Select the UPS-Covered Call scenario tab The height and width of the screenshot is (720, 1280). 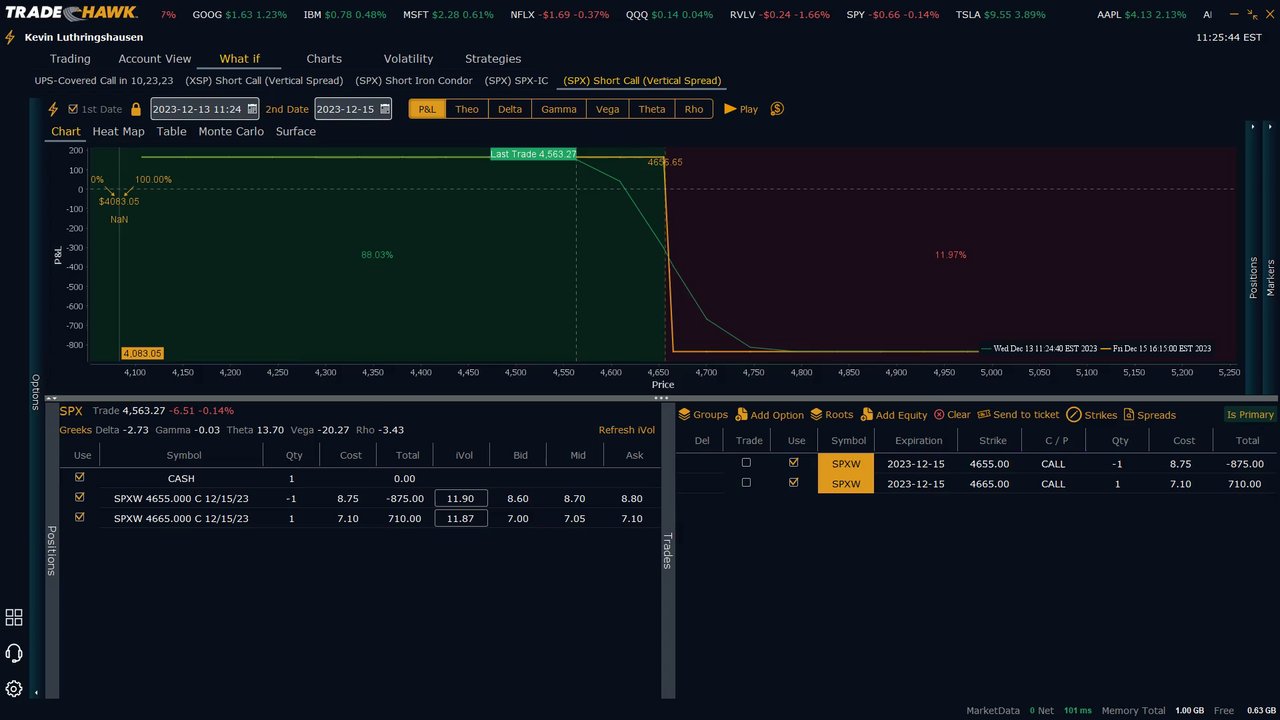tap(104, 81)
